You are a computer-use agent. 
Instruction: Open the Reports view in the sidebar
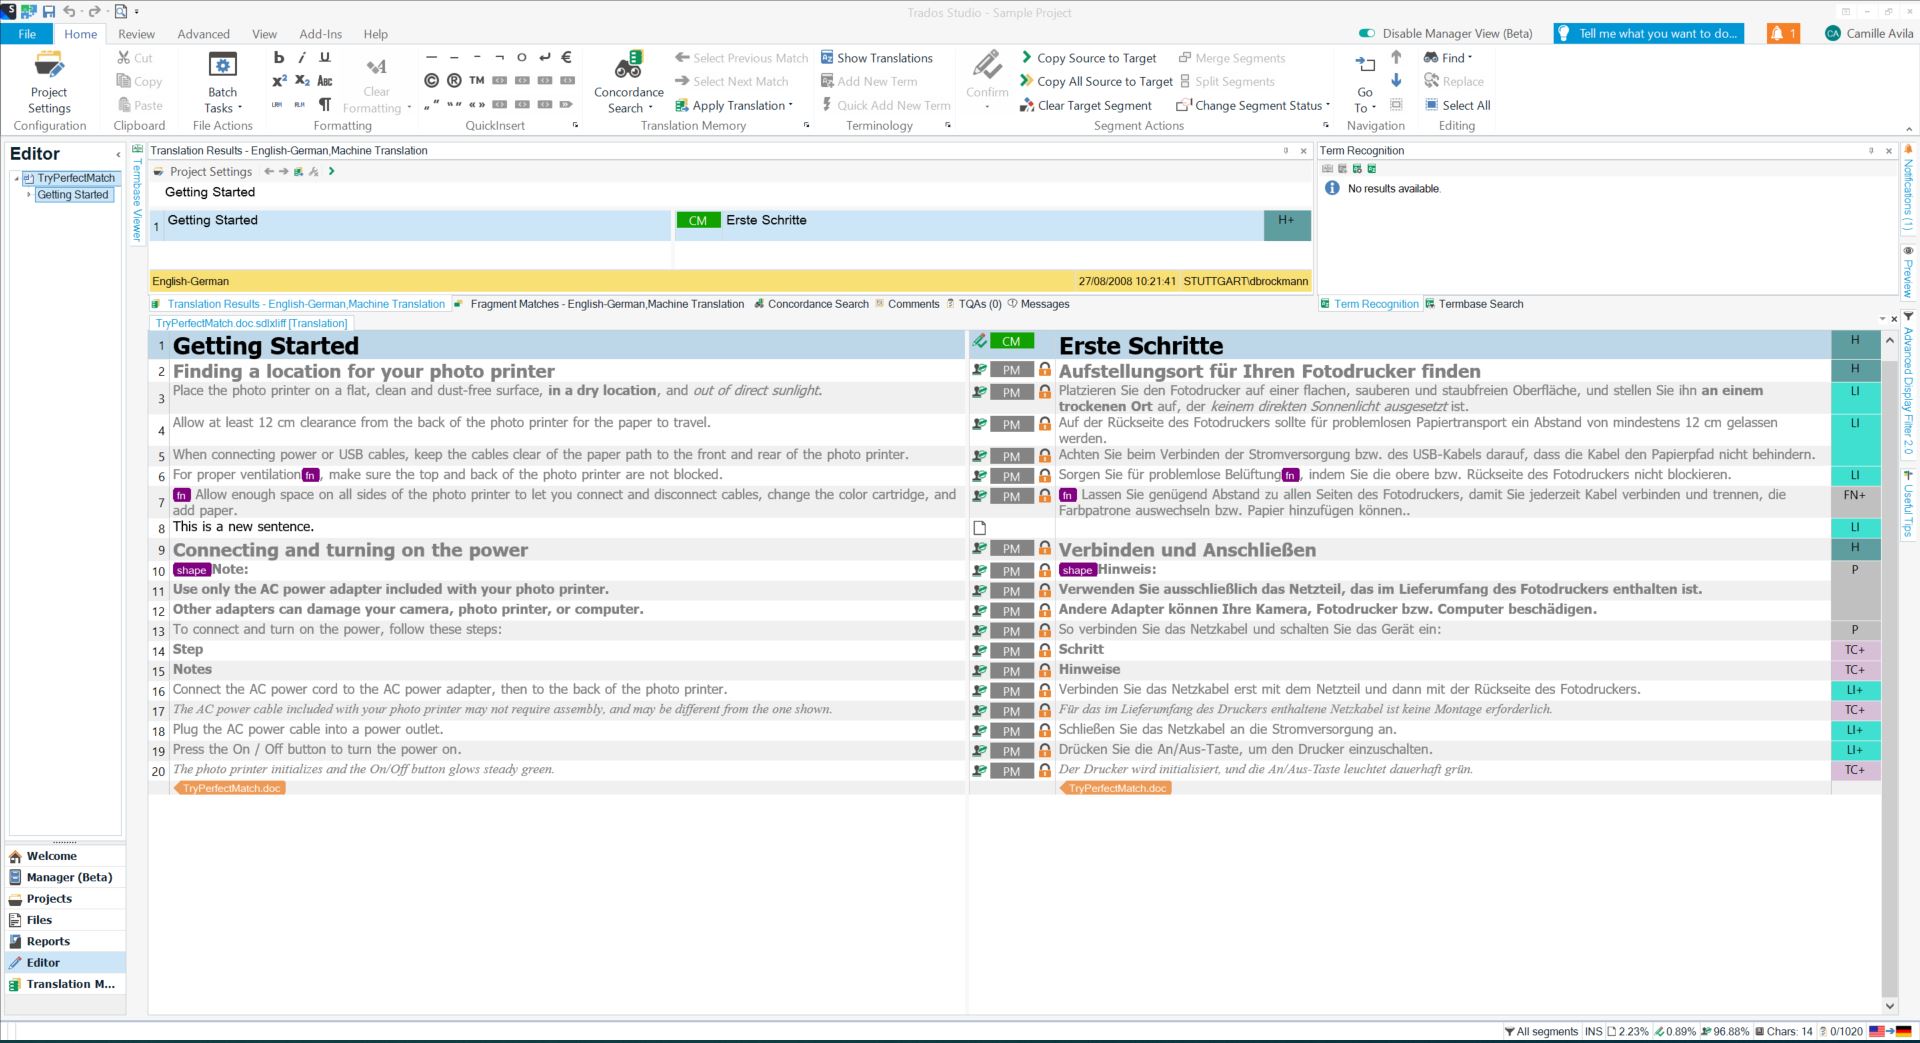tap(46, 941)
